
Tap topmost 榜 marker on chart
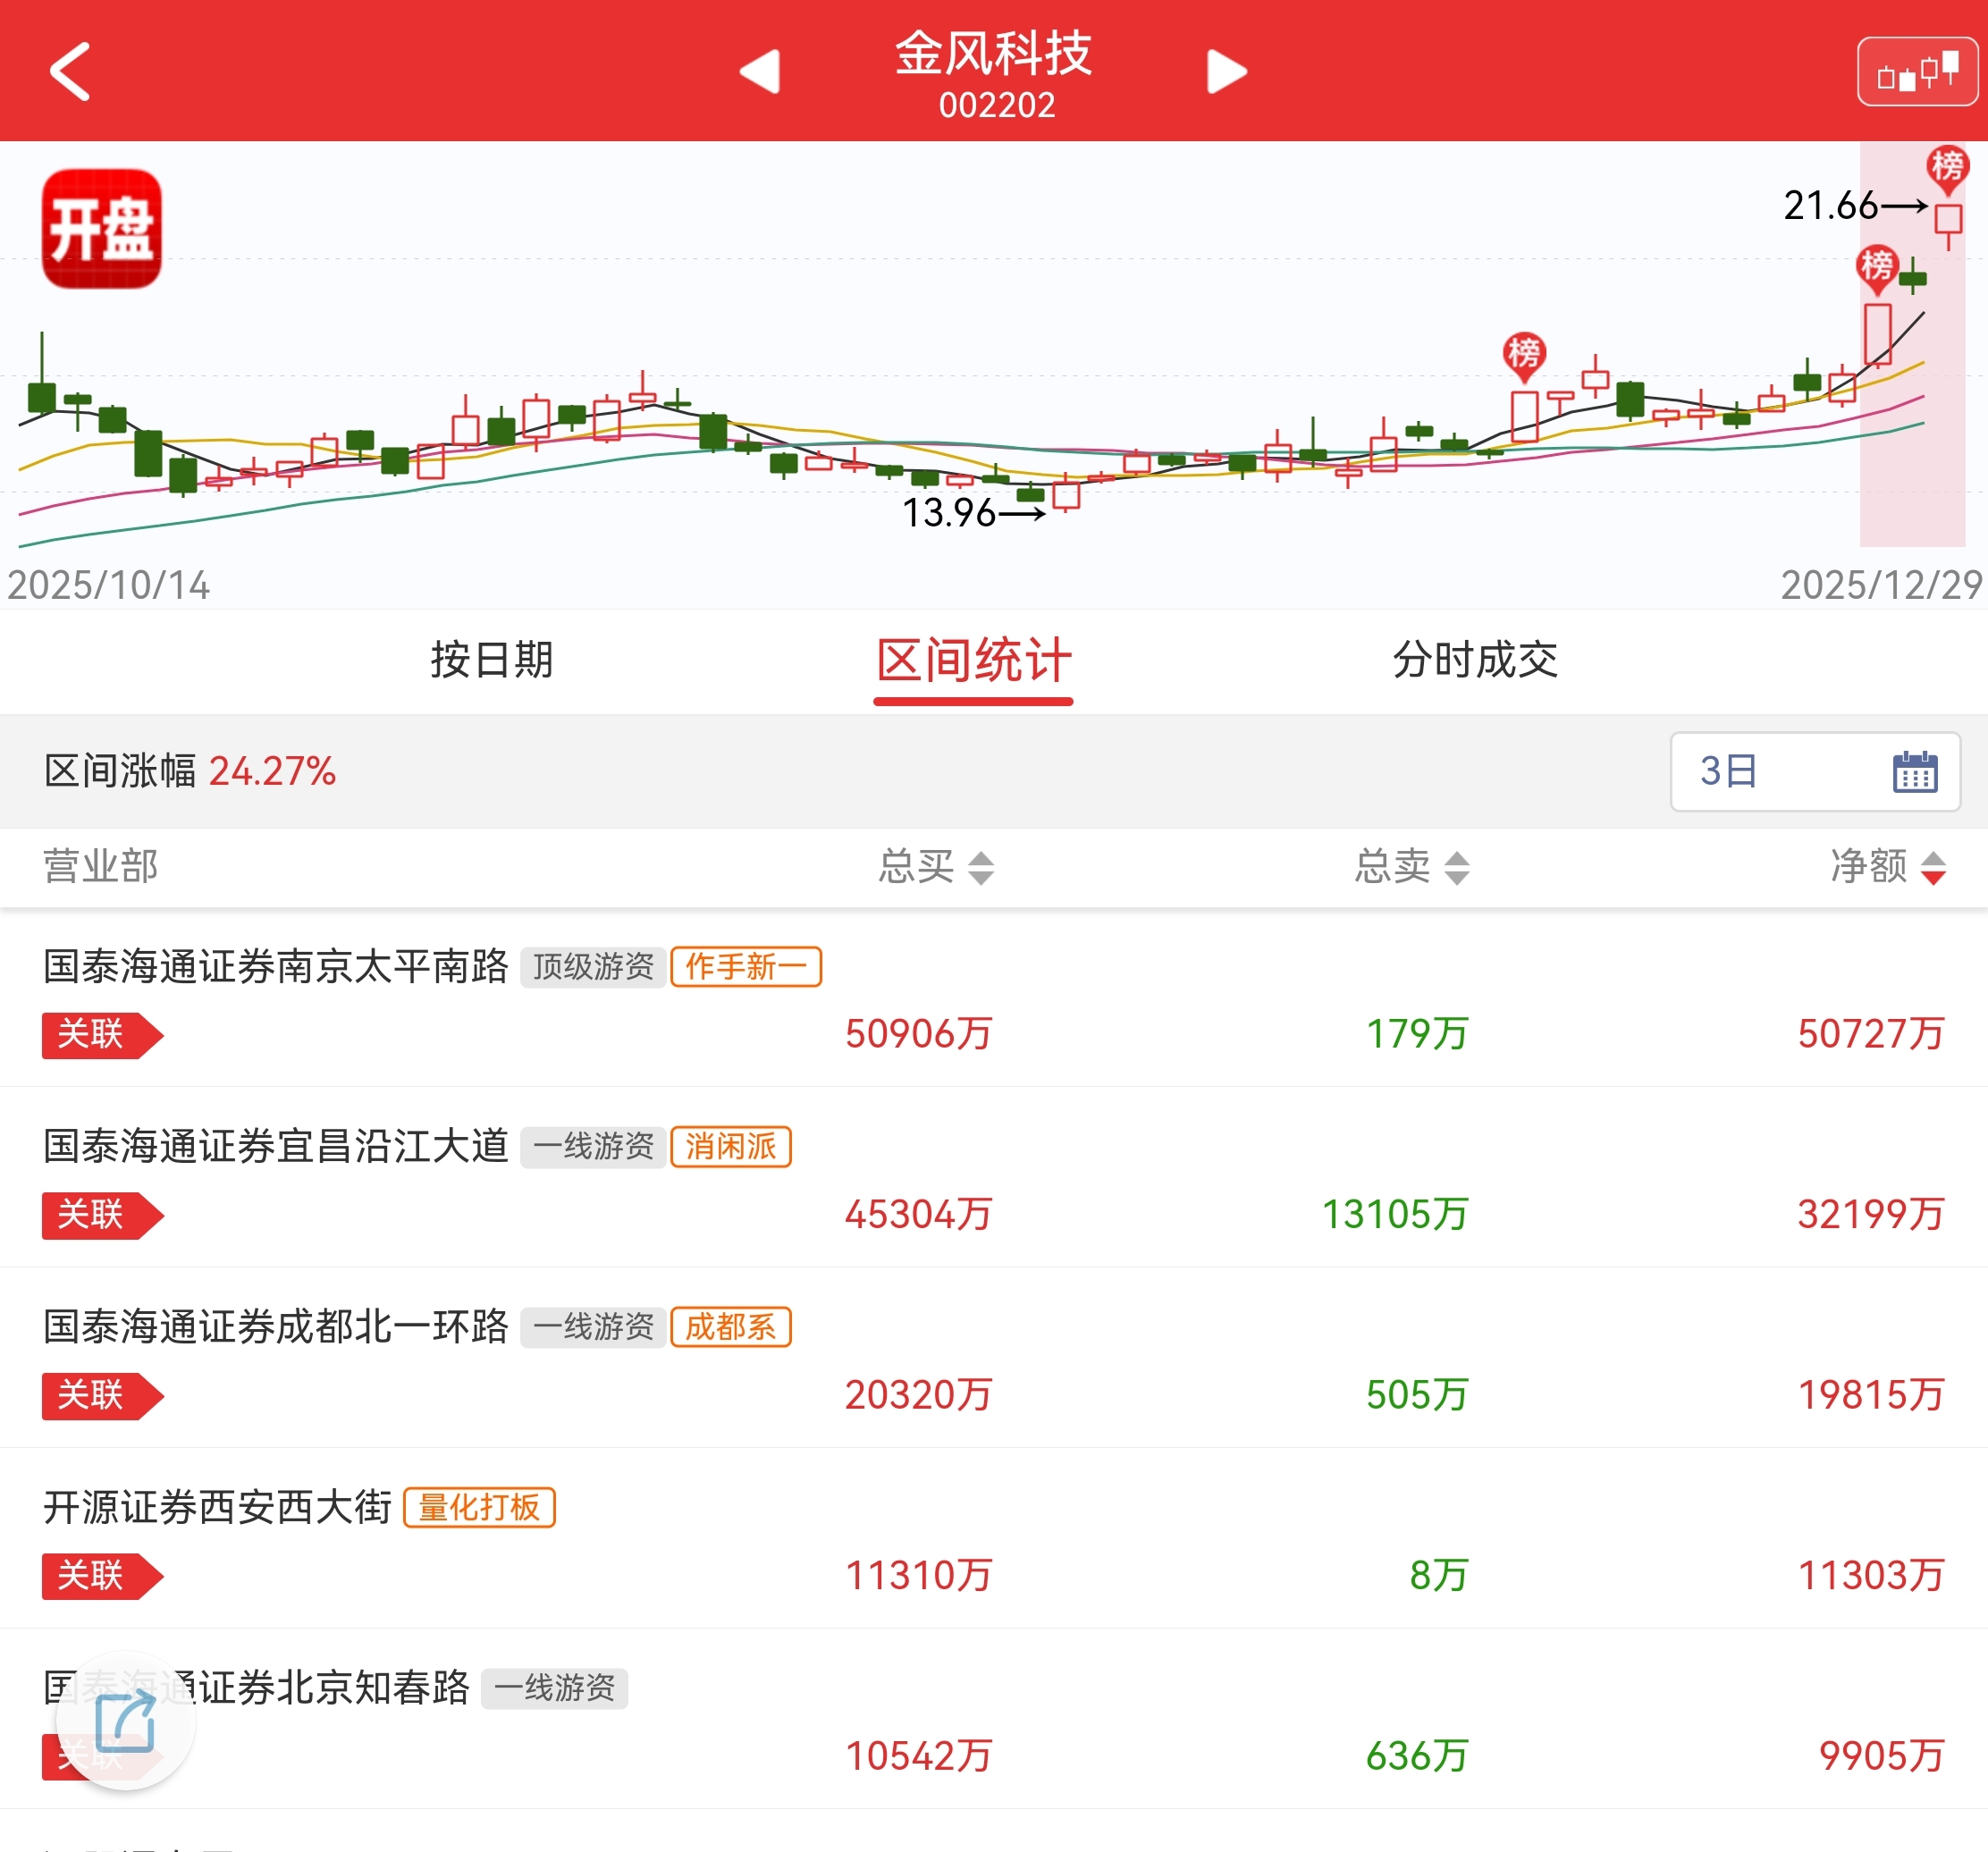[1946, 166]
